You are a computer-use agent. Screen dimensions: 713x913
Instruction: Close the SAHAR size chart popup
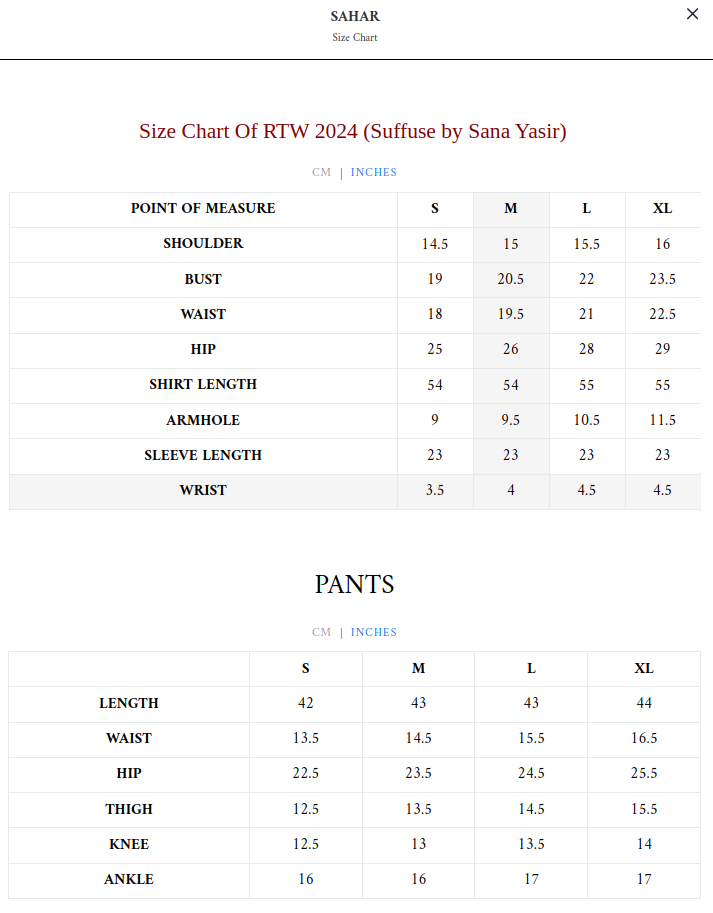[692, 15]
